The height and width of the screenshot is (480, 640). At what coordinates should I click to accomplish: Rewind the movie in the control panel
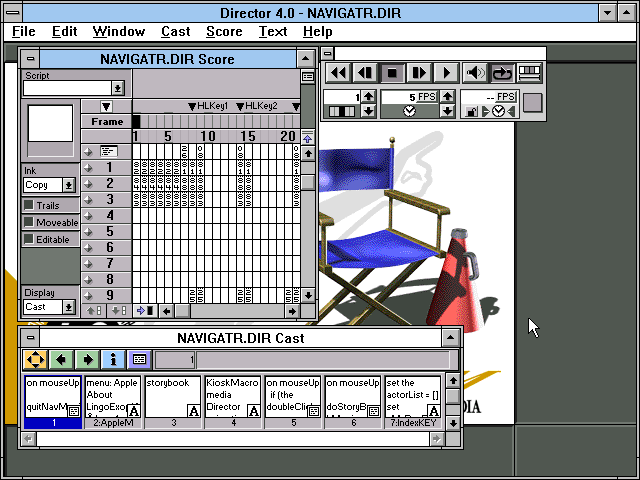pos(338,73)
